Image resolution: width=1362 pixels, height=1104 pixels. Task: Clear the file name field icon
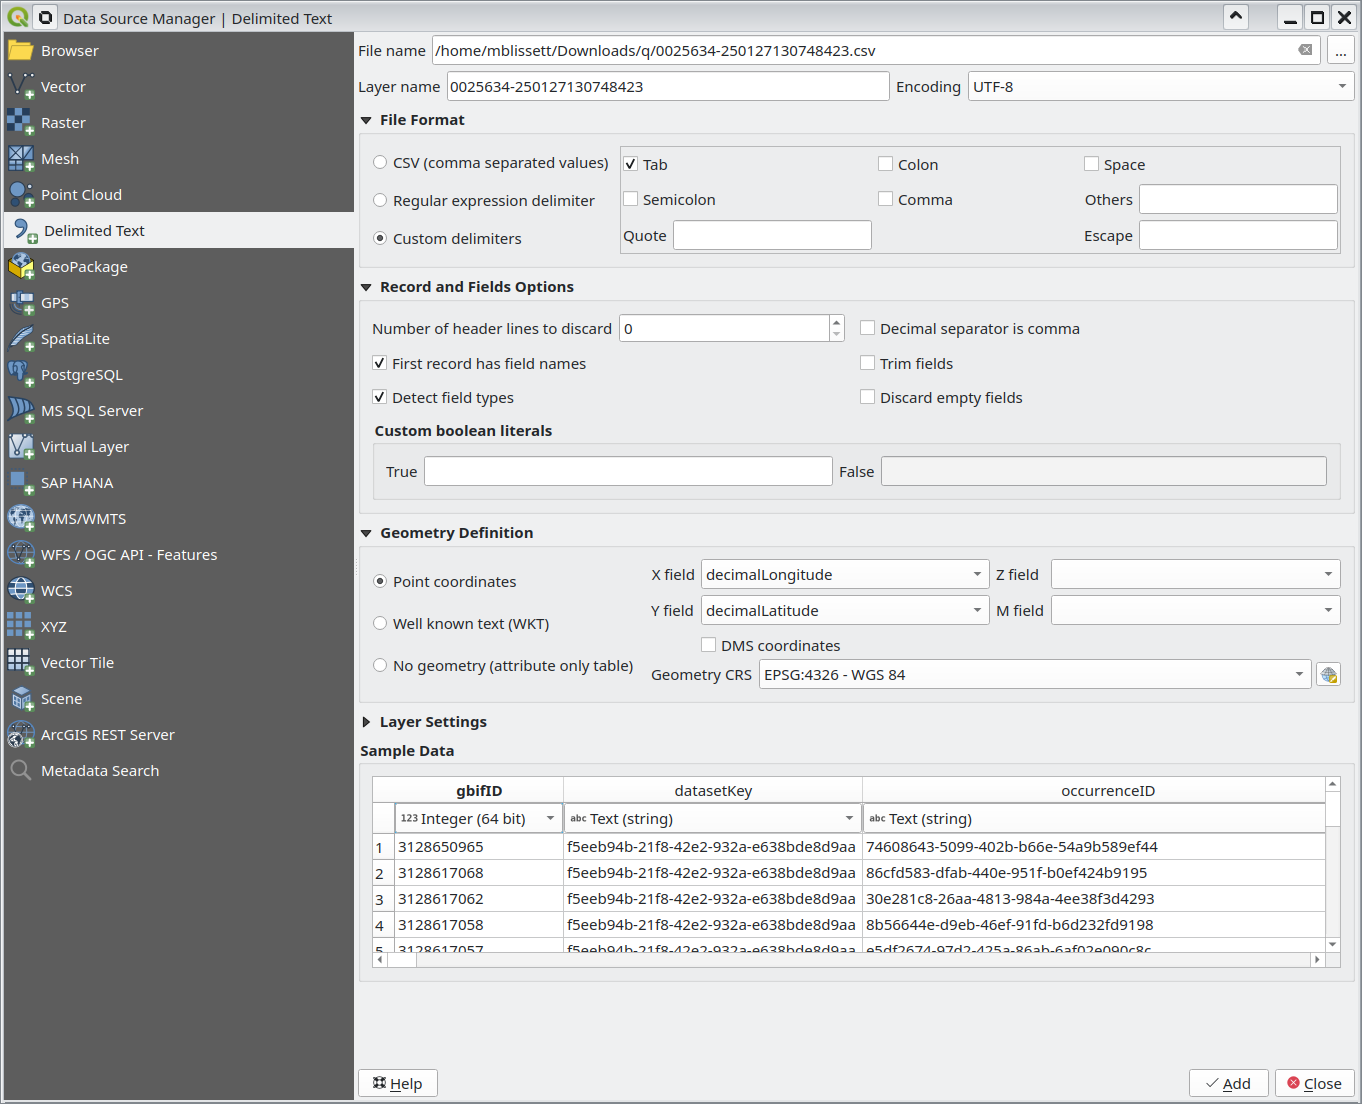coord(1305,50)
